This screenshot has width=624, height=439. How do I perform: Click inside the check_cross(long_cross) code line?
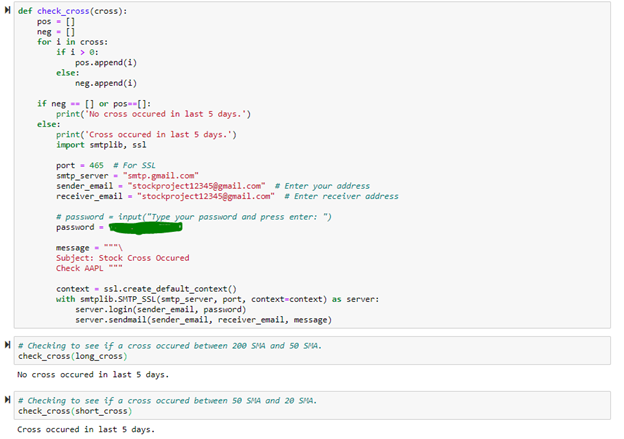tap(70, 356)
